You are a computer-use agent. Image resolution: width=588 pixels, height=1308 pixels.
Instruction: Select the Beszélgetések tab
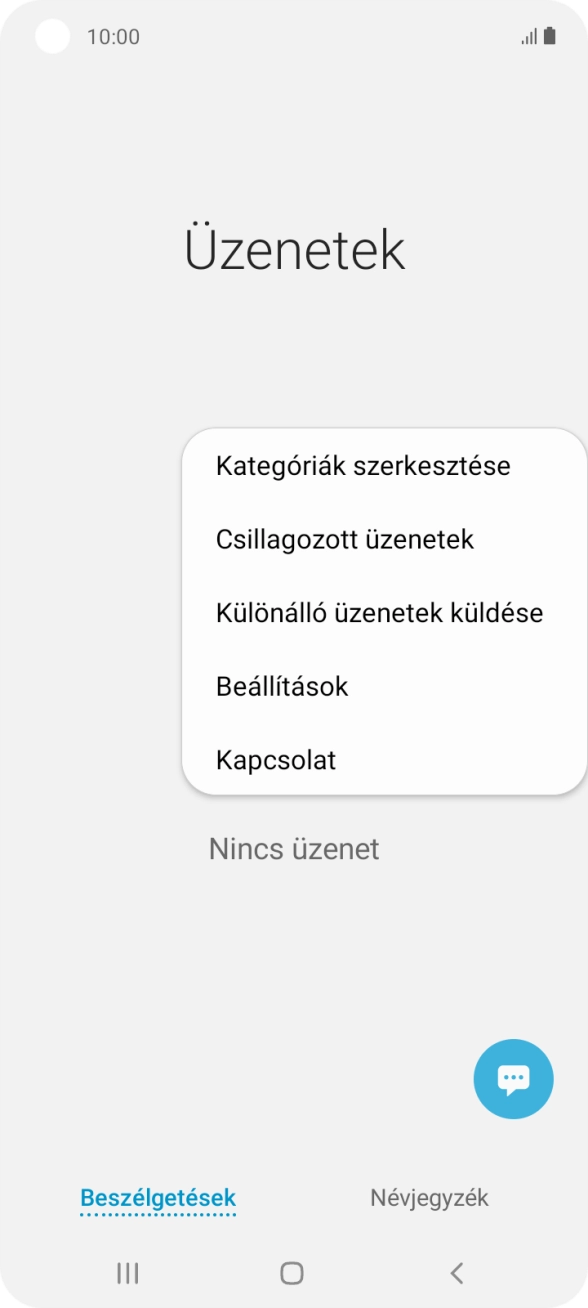[x=157, y=1197]
